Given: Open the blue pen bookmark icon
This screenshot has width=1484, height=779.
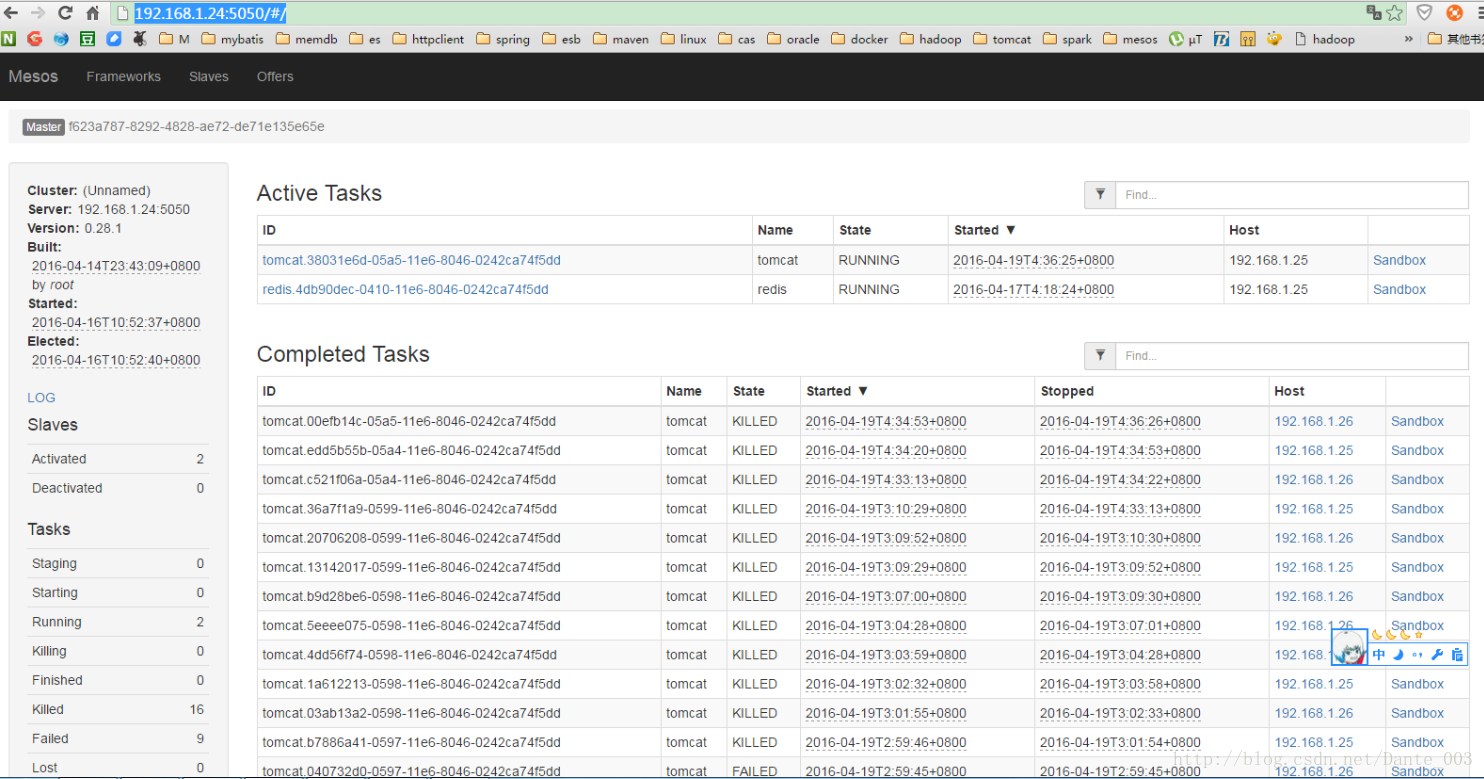Looking at the screenshot, I should (x=113, y=39).
